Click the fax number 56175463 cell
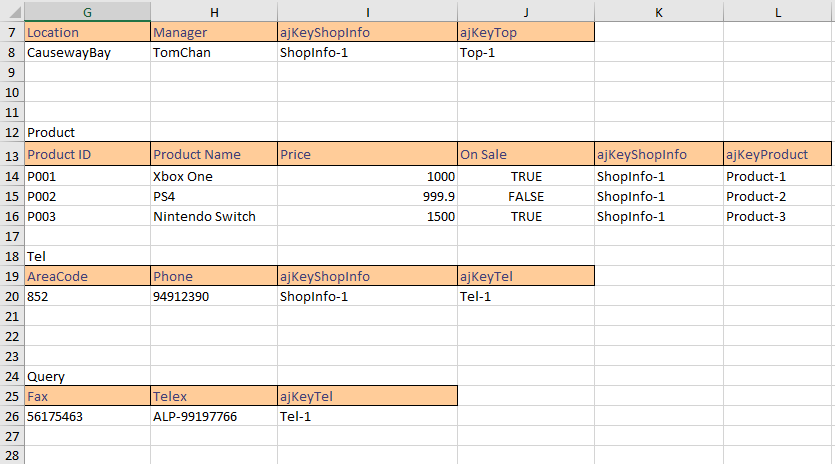 87,416
